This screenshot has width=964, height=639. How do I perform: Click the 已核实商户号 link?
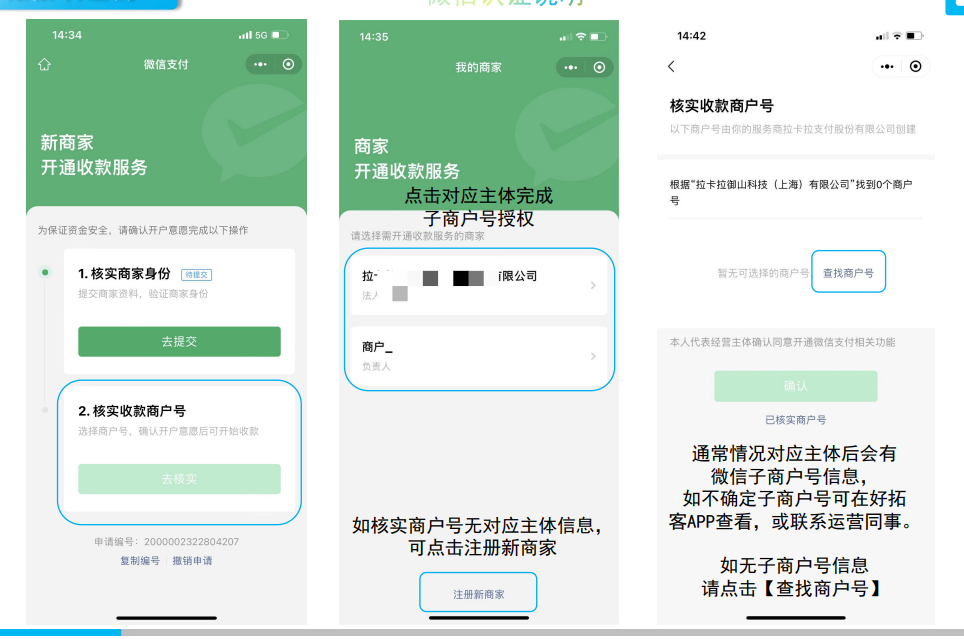[x=796, y=420]
